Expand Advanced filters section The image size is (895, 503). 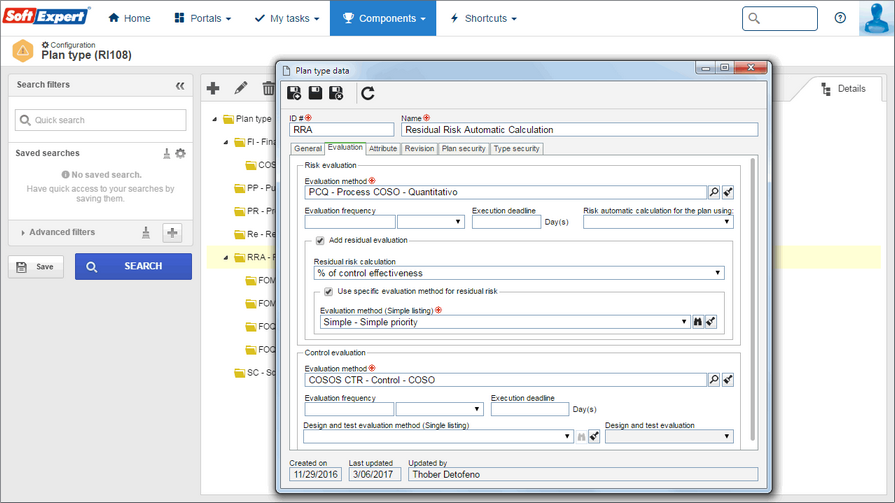[57, 232]
